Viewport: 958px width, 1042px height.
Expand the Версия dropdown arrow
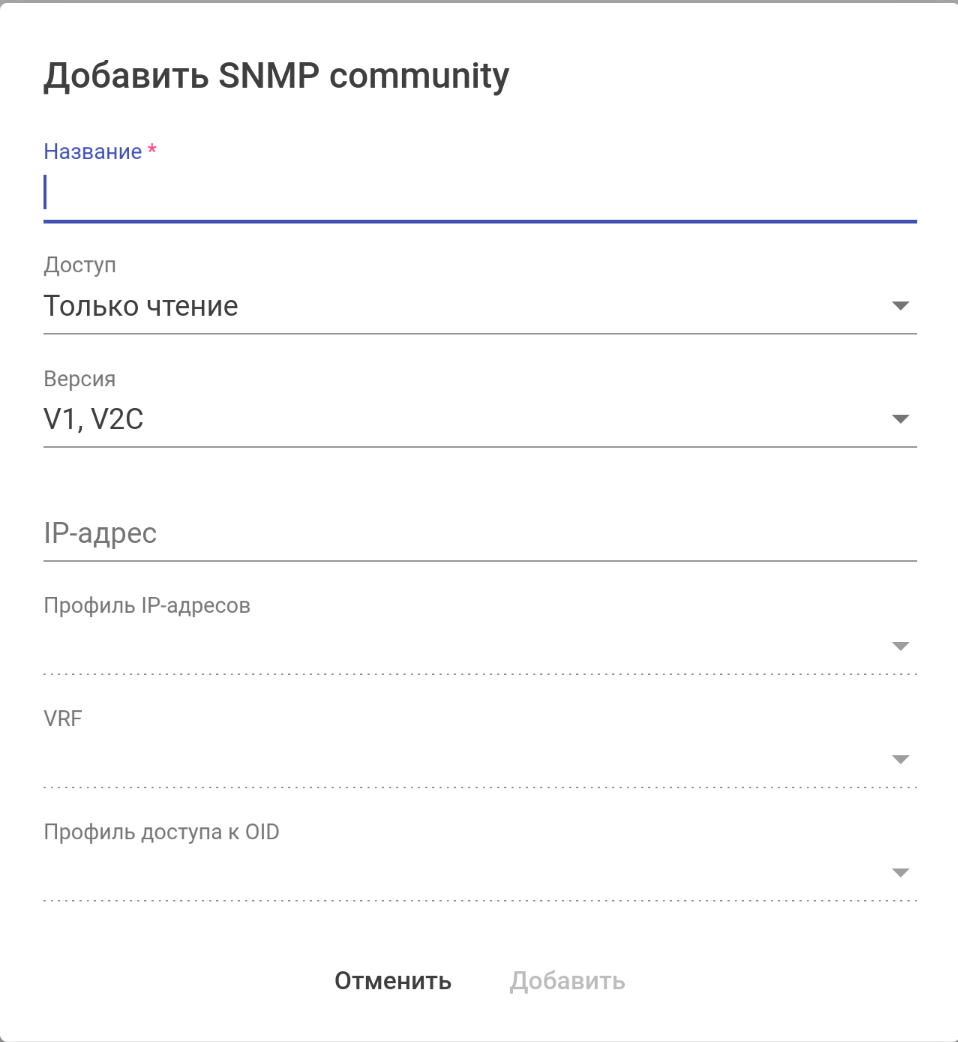click(900, 419)
